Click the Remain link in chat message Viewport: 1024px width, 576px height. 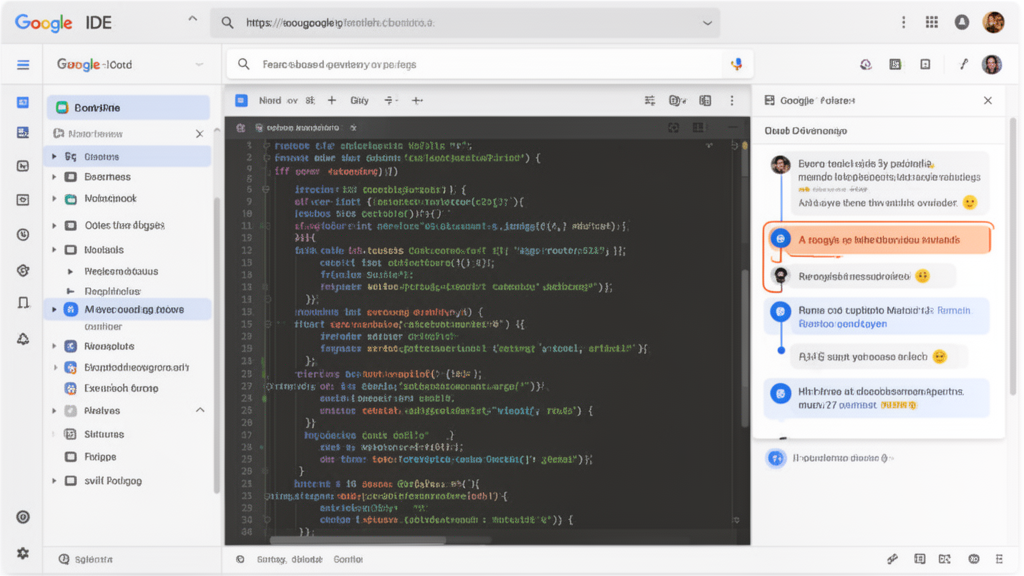point(953,310)
